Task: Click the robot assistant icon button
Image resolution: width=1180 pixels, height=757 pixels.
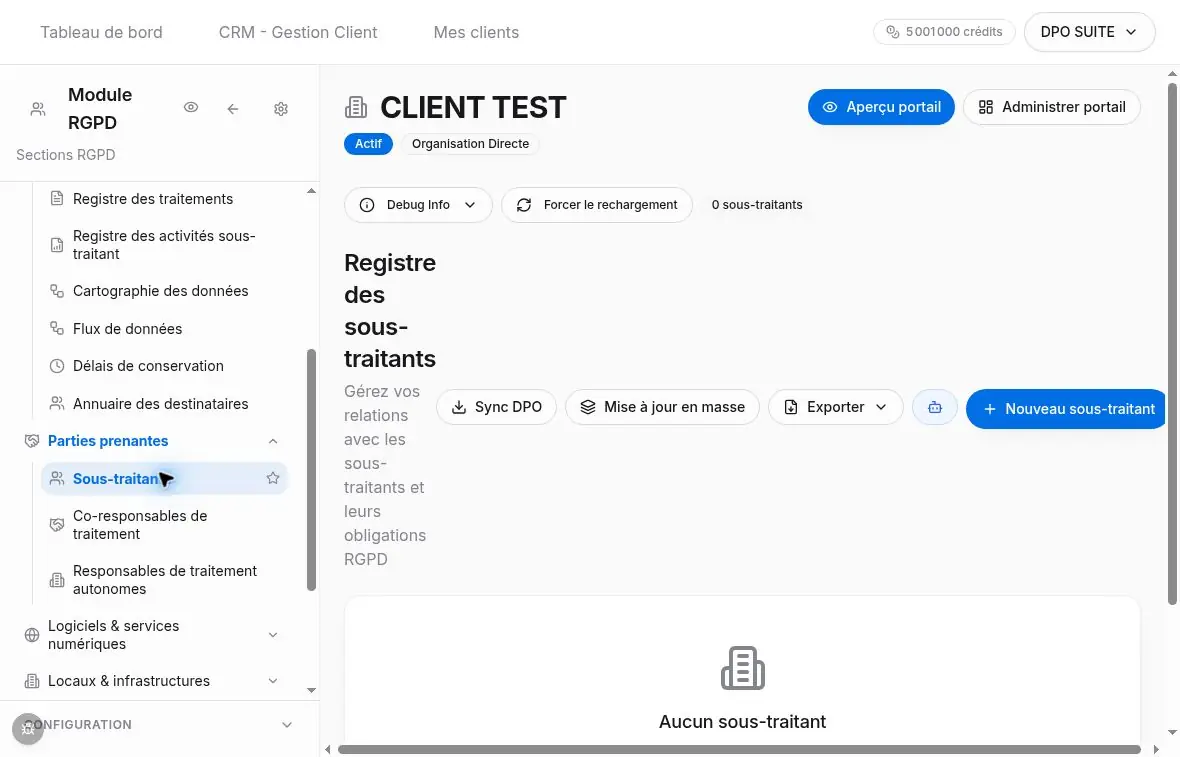Action: point(935,407)
